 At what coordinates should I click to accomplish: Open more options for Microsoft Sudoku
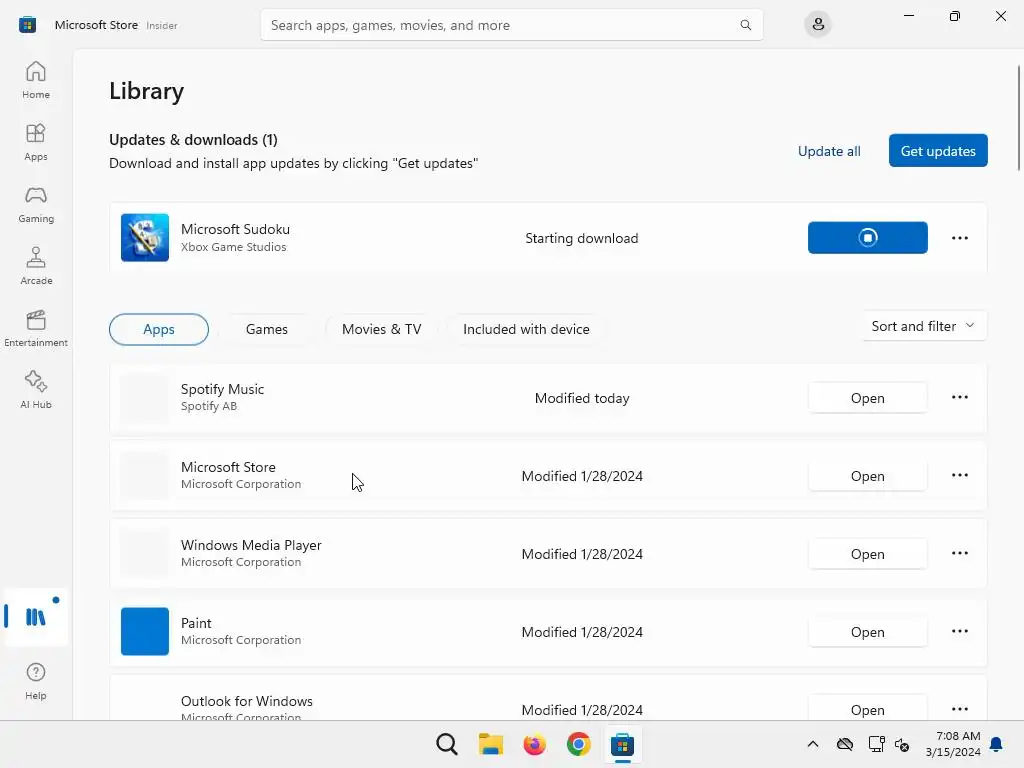point(959,238)
